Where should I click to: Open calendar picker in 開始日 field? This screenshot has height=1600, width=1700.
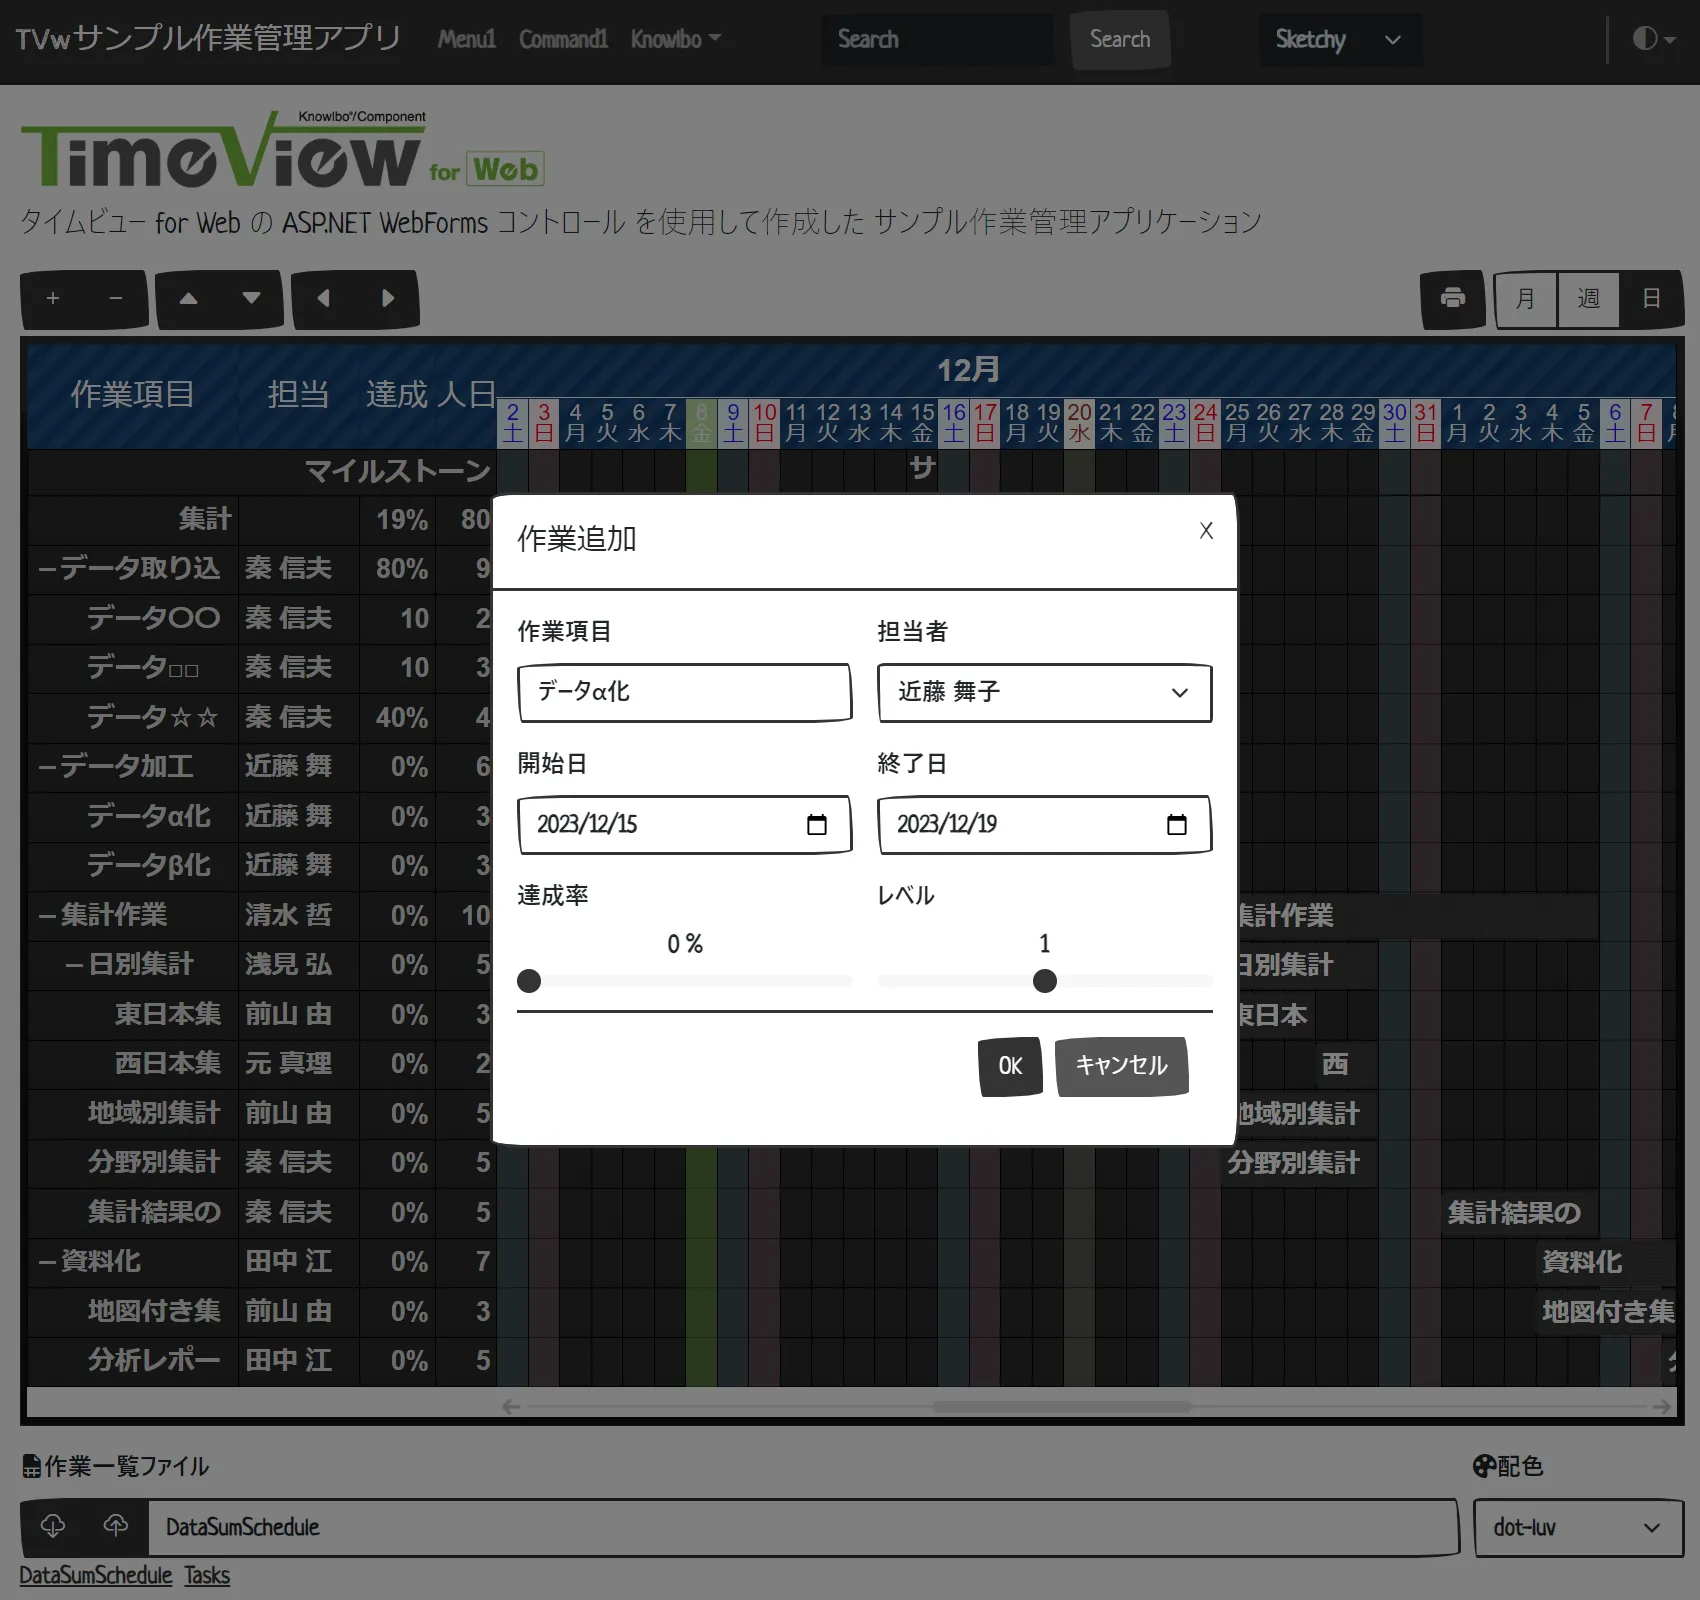tap(817, 825)
